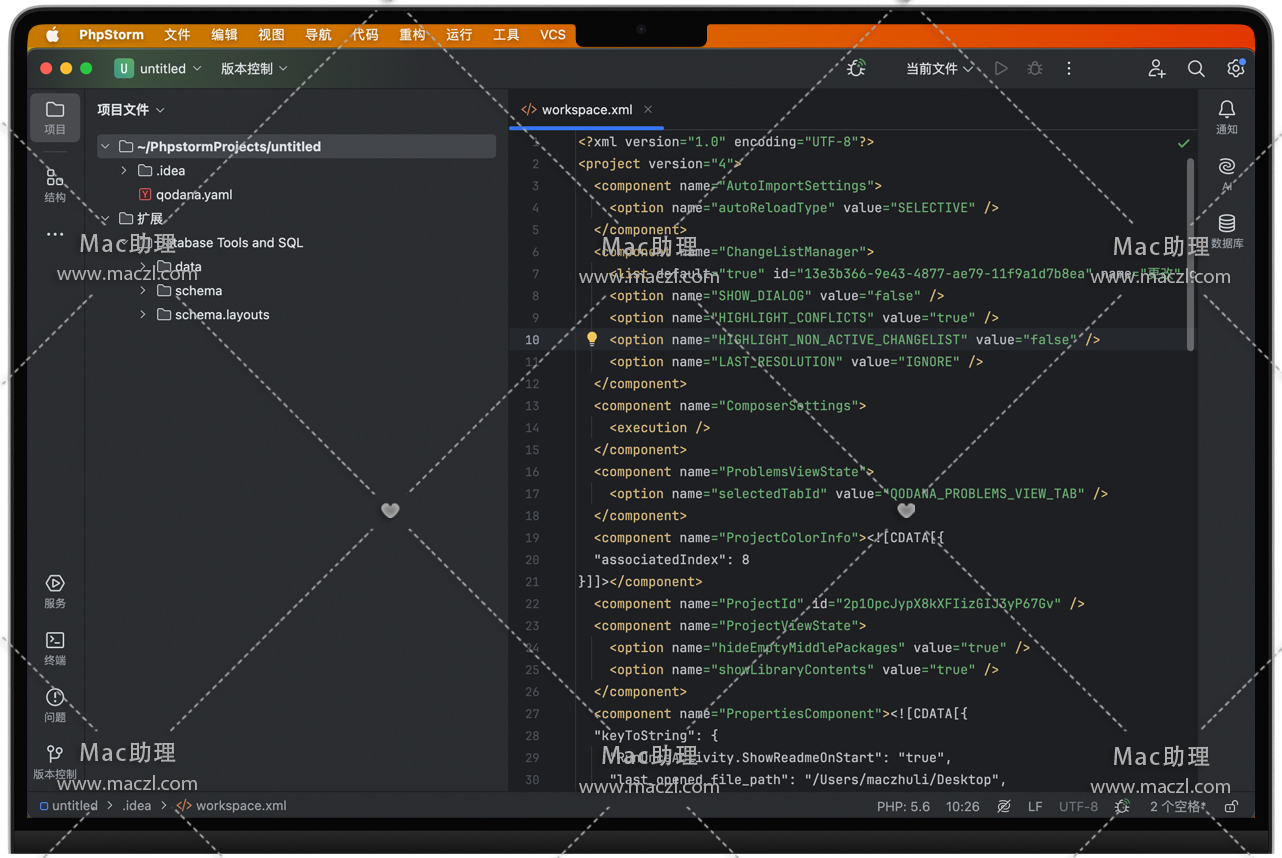Toggle the read-only lock icon in status bar
1282x858 pixels.
1232,806
